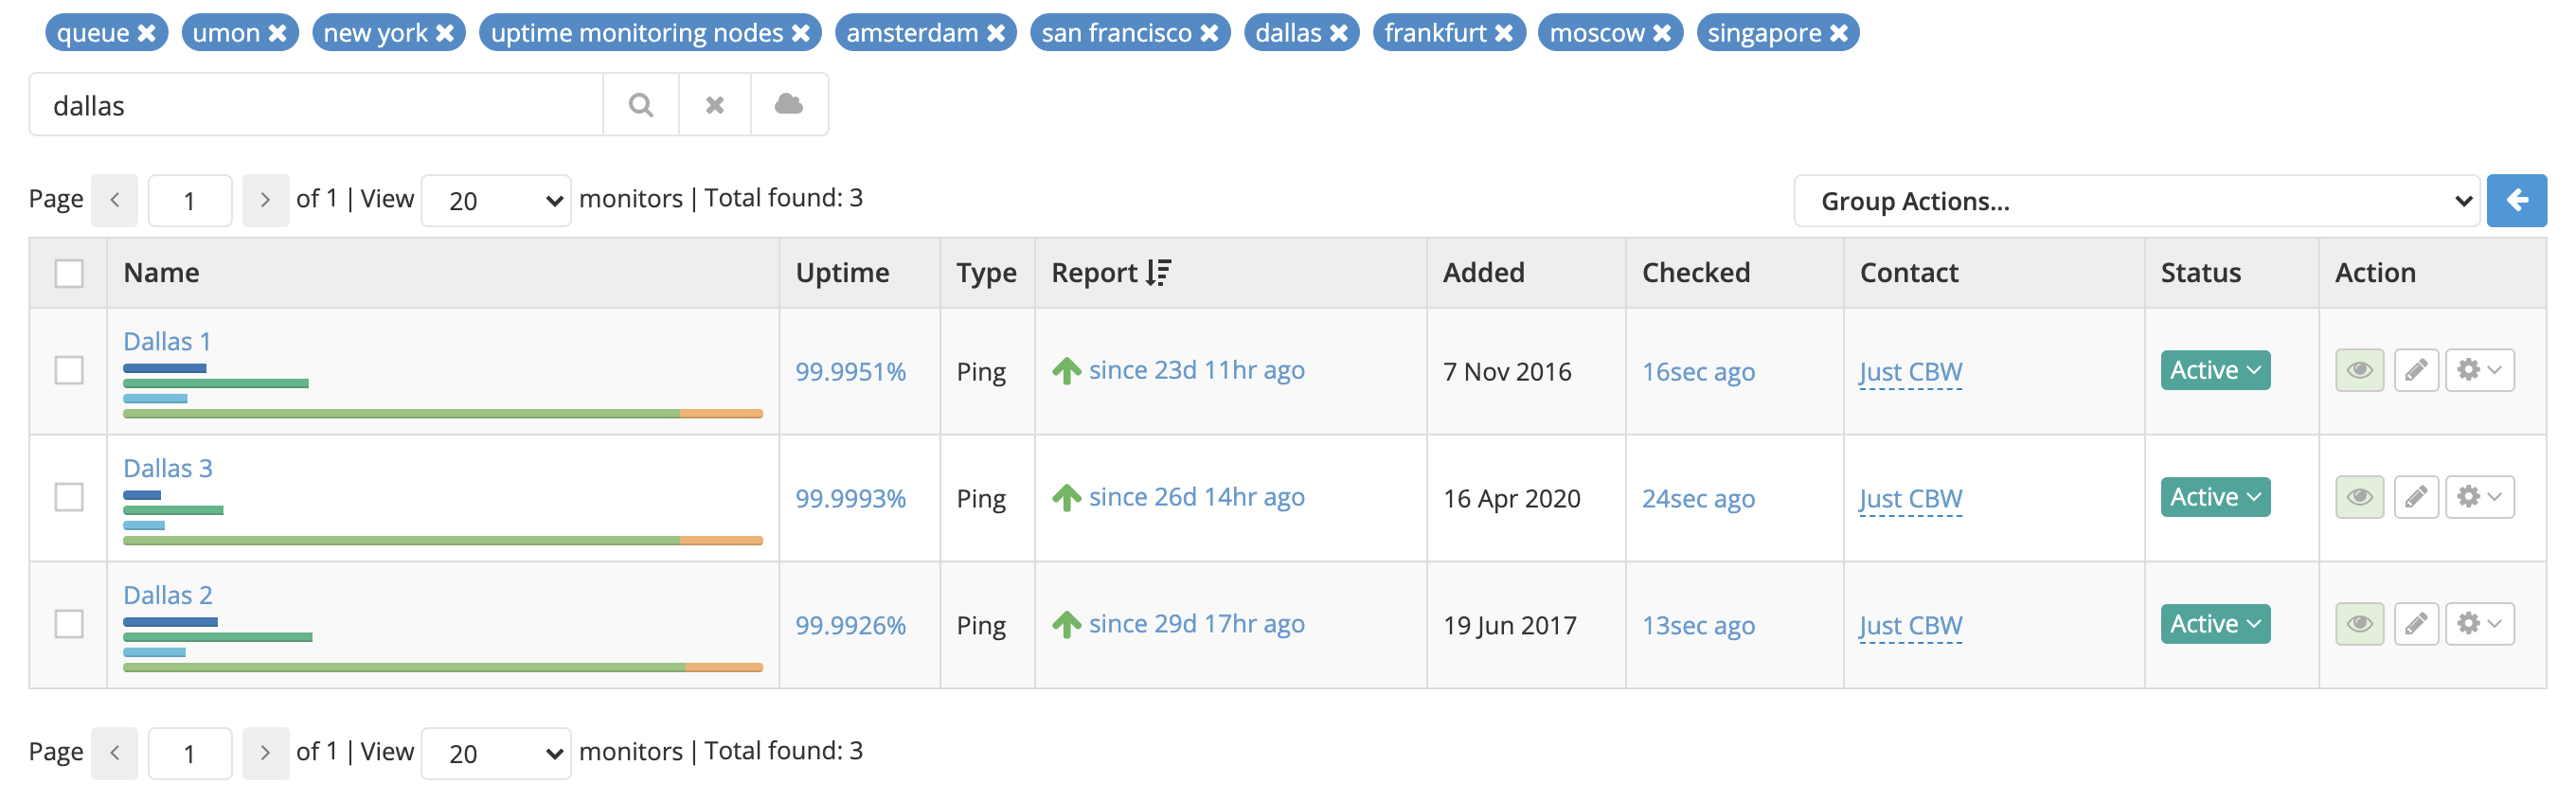This screenshot has width=2576, height=801.
Task: Tick the Dallas 1 row checkbox
Action: 69,370
